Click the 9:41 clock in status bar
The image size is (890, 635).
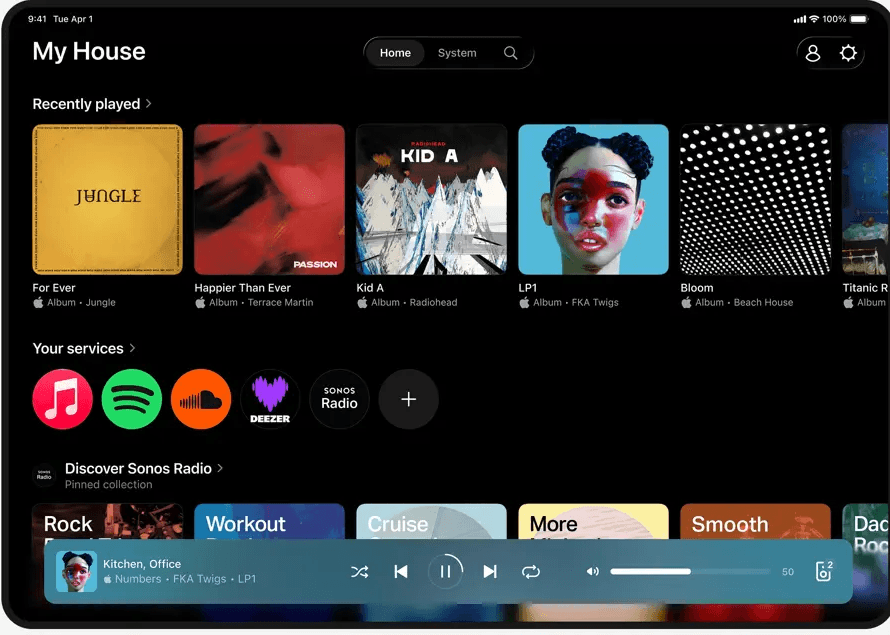pos(37,19)
